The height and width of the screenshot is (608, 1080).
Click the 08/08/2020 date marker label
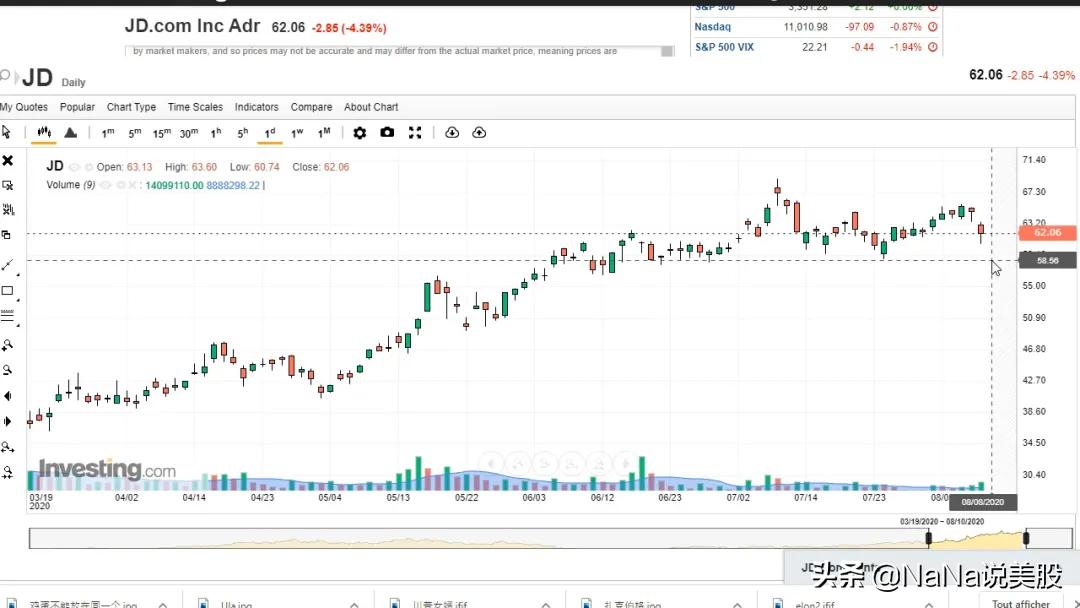click(982, 502)
